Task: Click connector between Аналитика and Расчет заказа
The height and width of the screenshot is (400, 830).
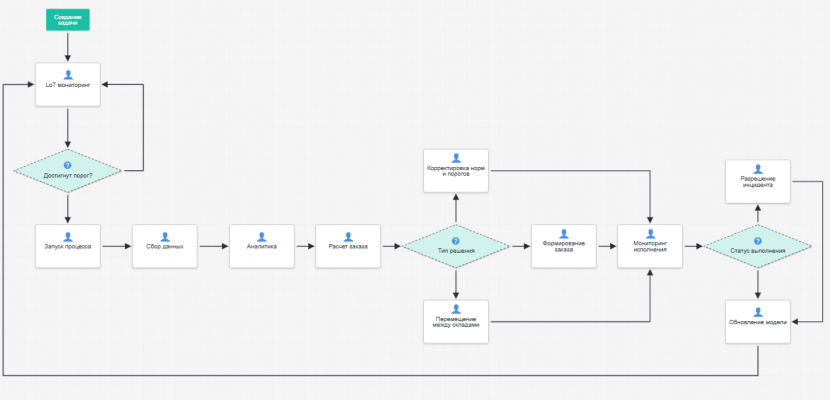Action: tap(304, 245)
